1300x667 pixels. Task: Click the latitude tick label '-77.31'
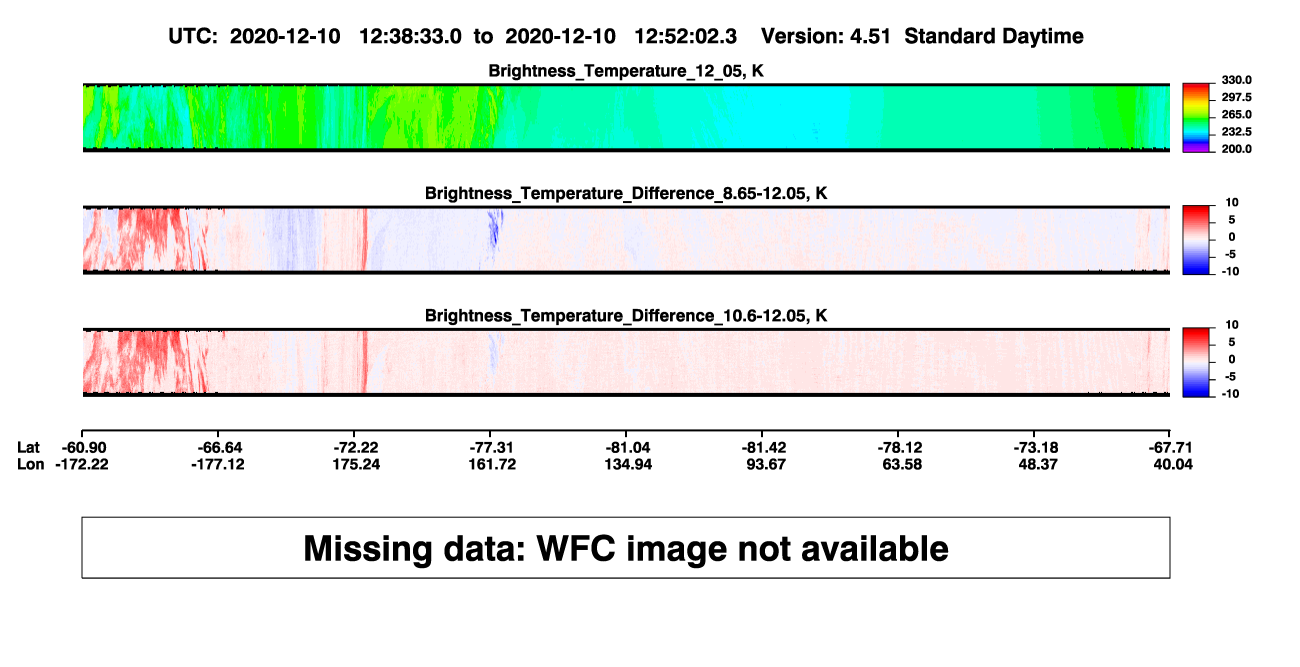[x=491, y=447]
